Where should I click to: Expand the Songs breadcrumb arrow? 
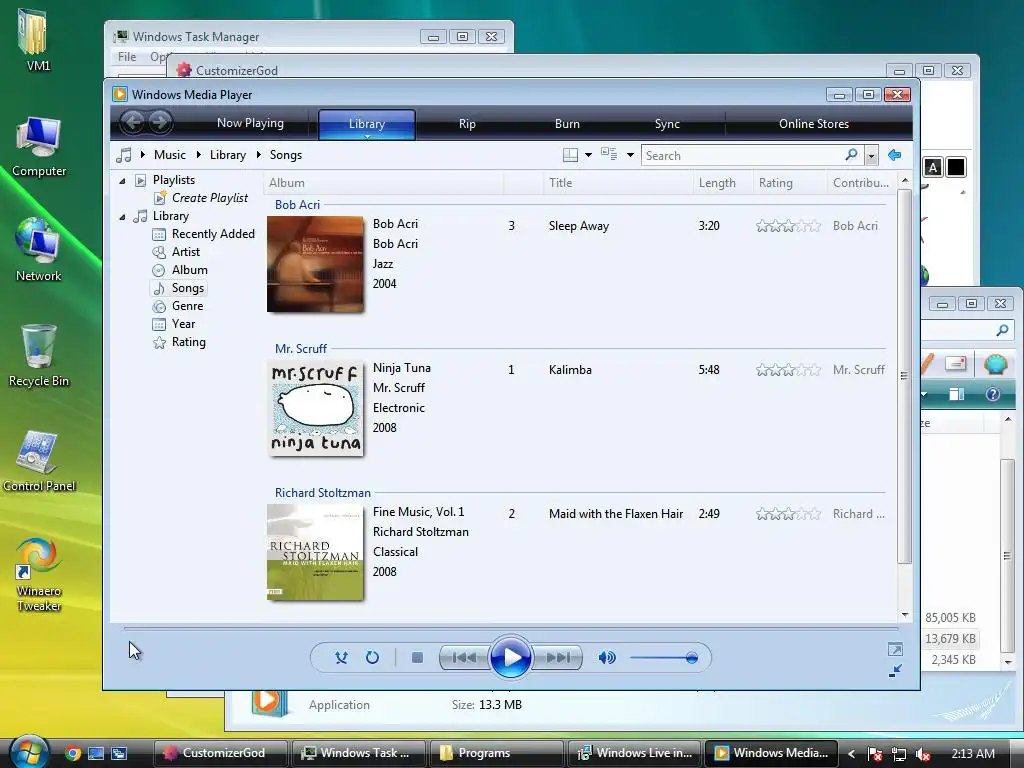coord(259,155)
